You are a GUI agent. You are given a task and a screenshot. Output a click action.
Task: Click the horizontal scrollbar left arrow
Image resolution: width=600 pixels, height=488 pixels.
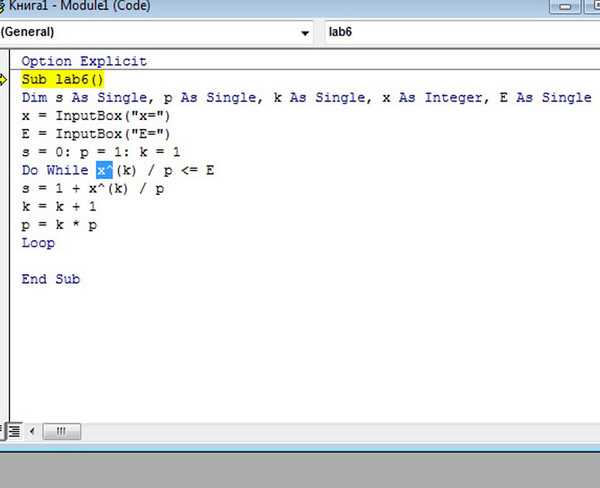tap(33, 431)
